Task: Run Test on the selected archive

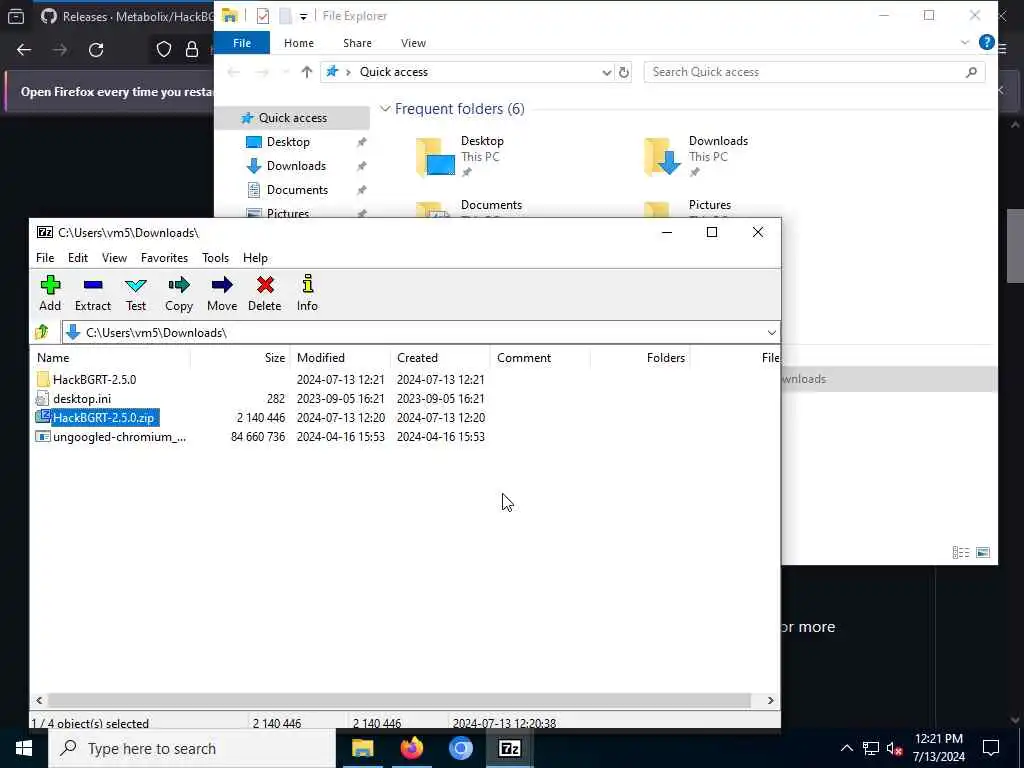Action: (136, 293)
